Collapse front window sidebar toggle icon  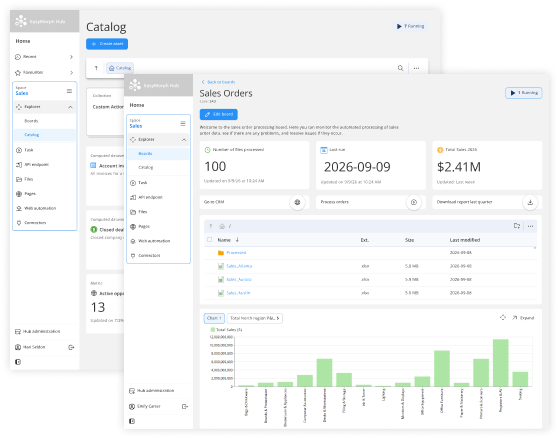132,421
